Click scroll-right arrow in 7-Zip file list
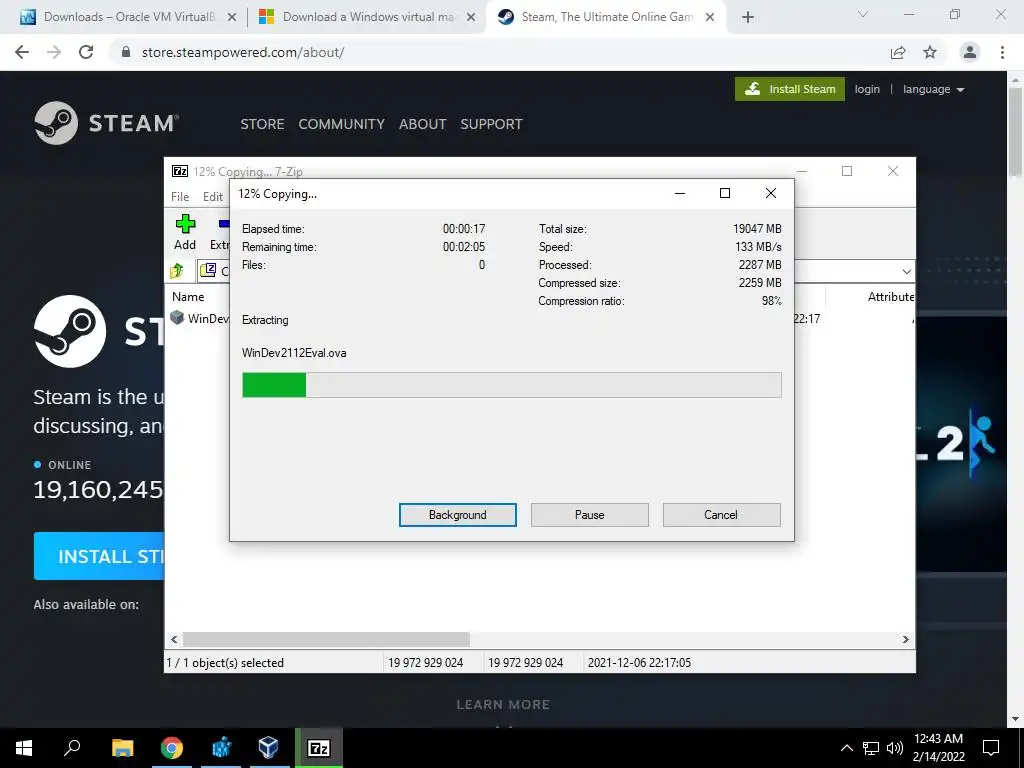The height and width of the screenshot is (768, 1024). pos(905,639)
